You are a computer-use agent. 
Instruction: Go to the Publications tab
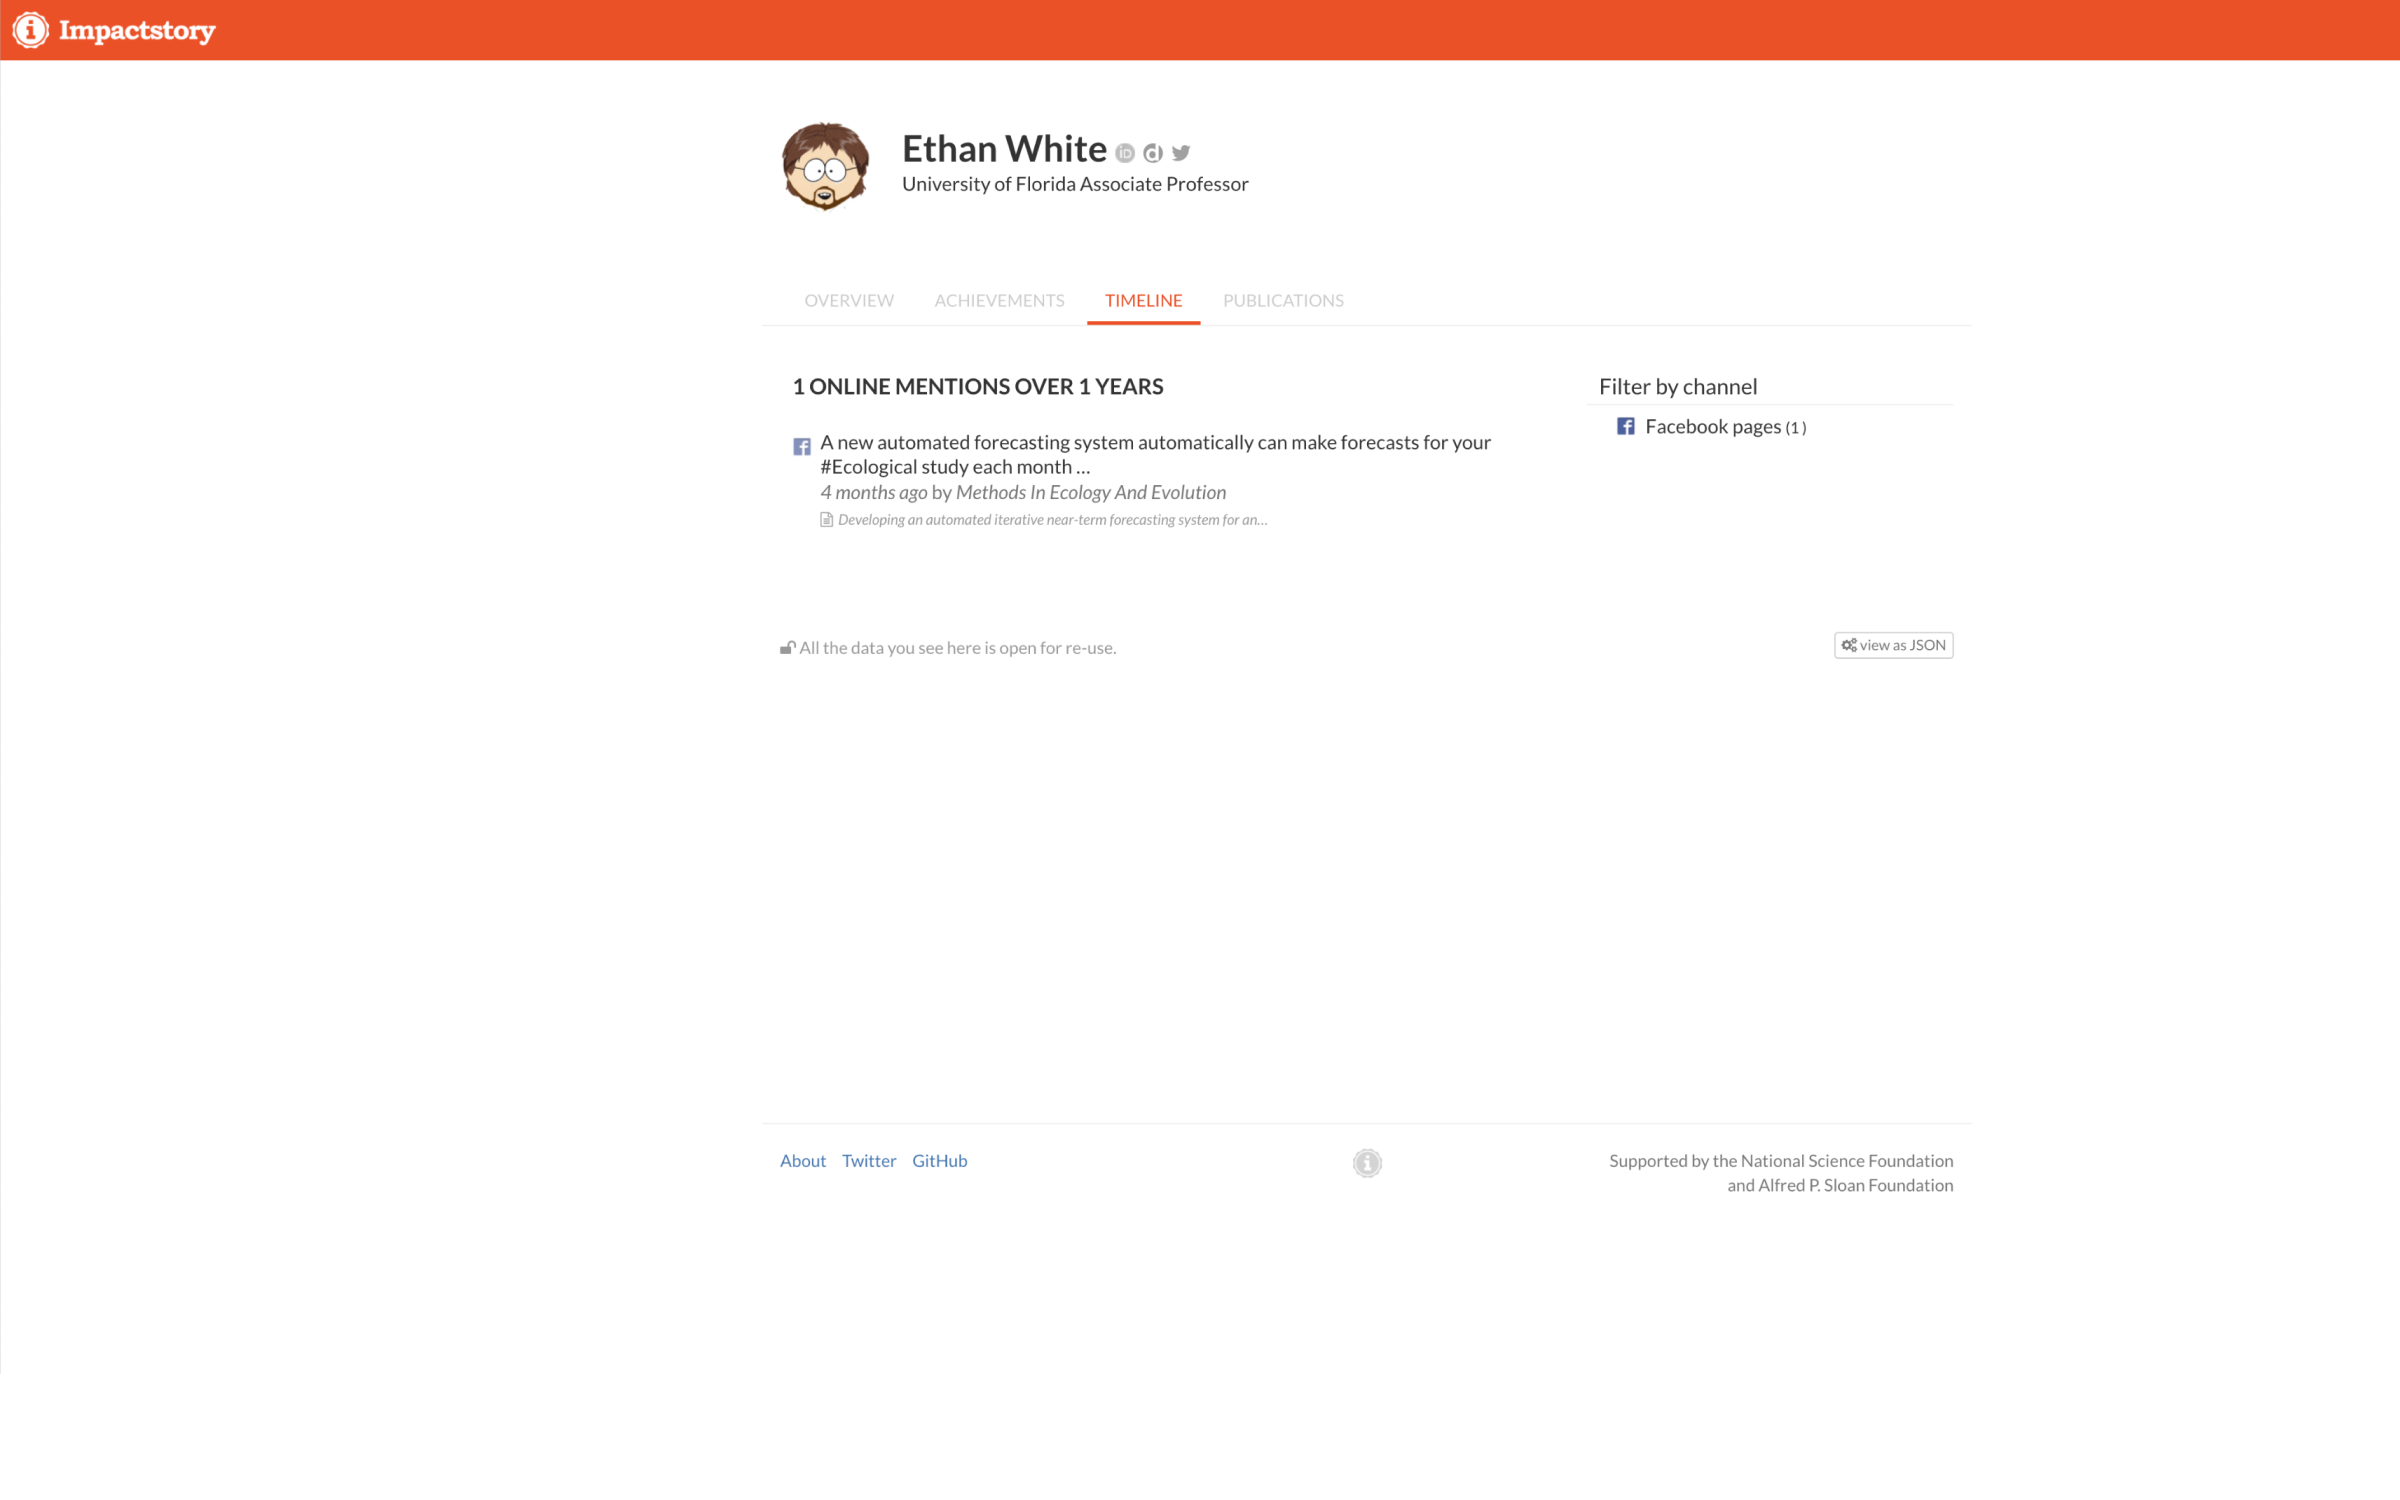coord(1283,301)
